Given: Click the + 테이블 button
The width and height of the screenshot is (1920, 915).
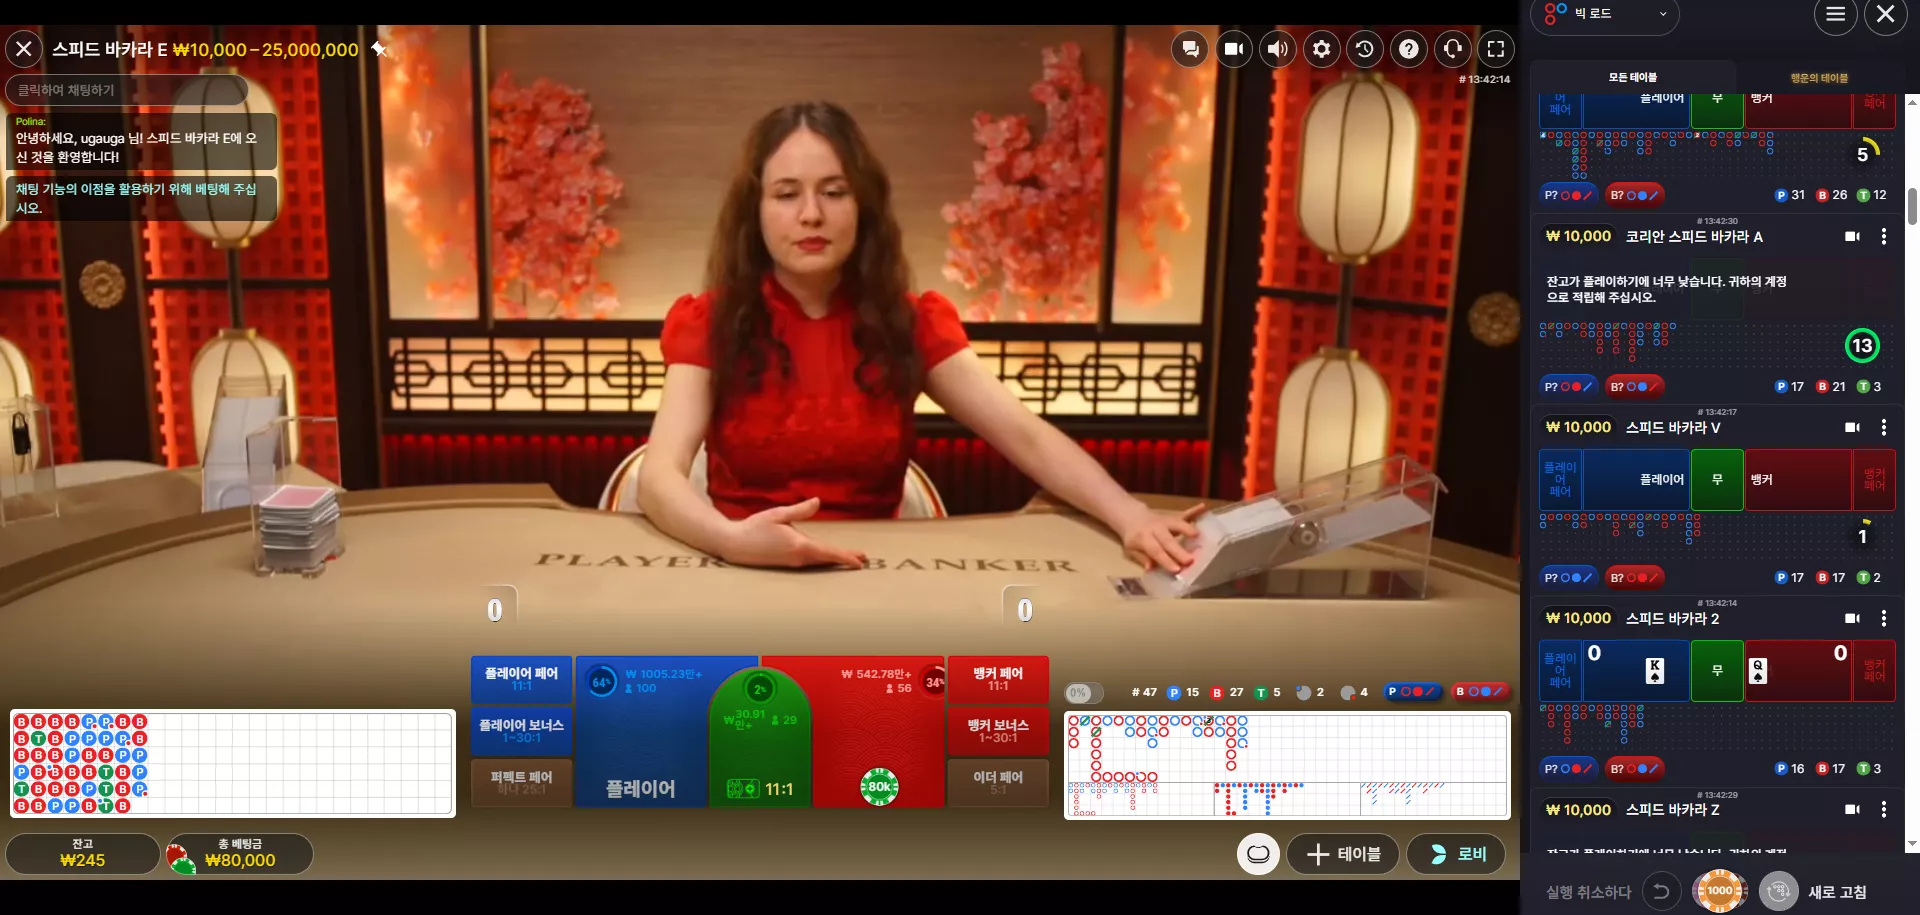Looking at the screenshot, I should point(1345,854).
